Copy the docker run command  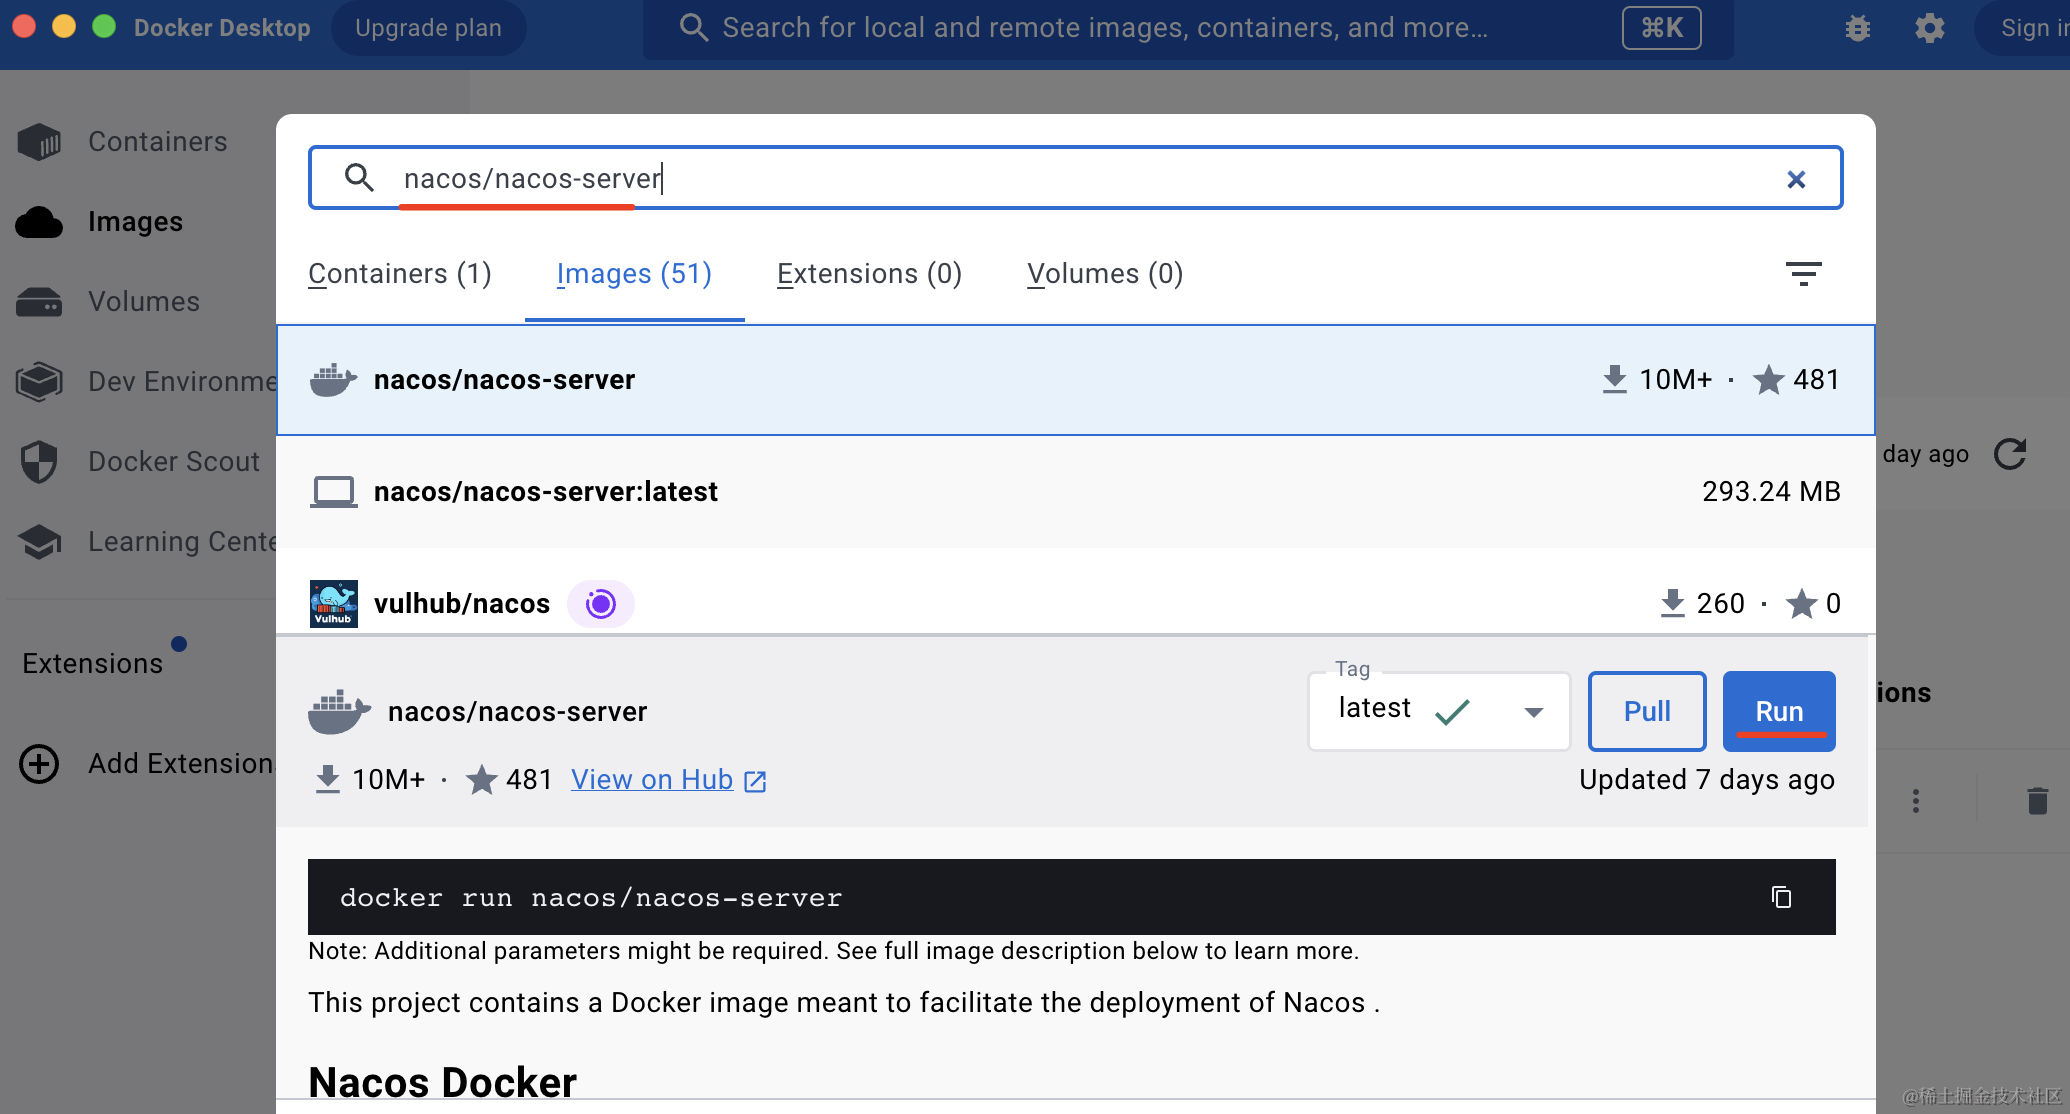tap(1781, 897)
